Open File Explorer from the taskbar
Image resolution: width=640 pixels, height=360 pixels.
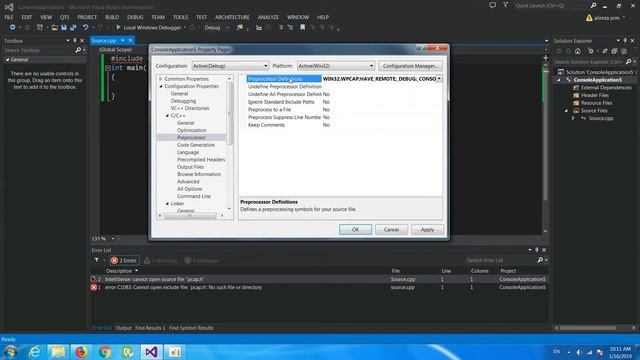coord(58,351)
